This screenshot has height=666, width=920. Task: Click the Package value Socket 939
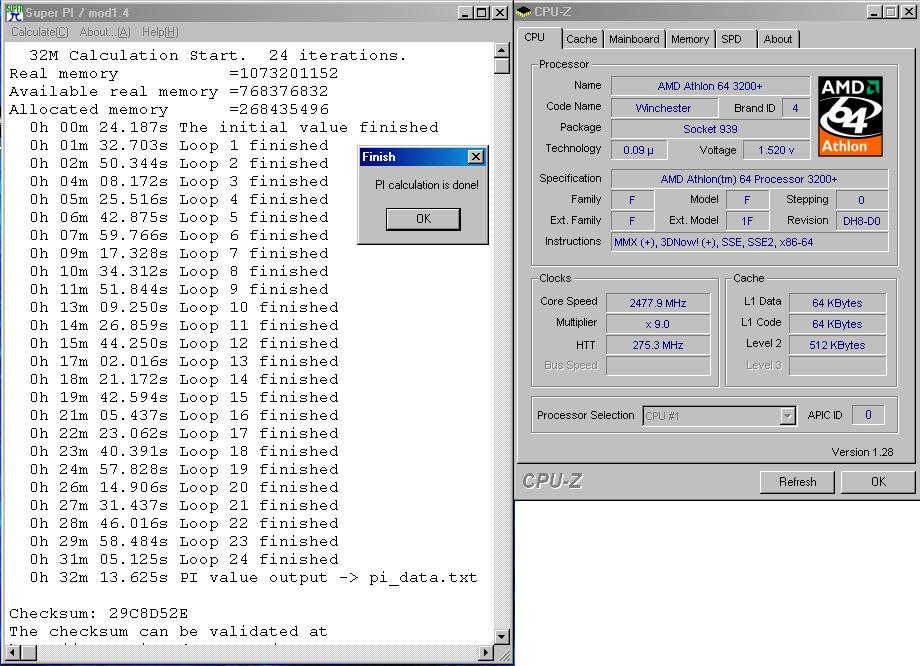(x=710, y=129)
